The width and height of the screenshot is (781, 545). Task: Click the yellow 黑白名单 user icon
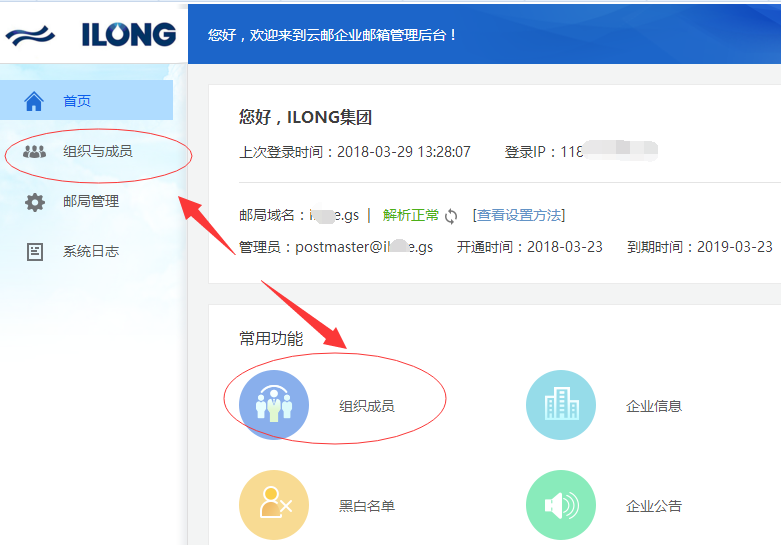coord(274,505)
